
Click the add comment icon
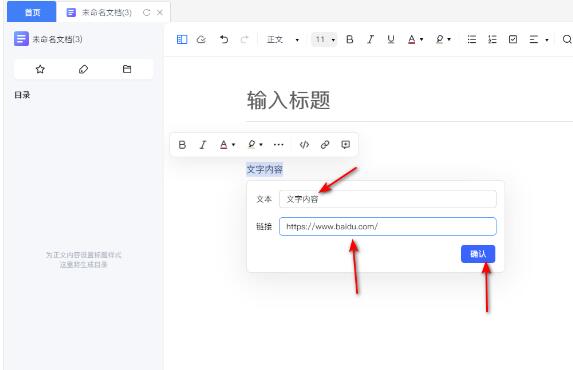pyautogui.click(x=345, y=145)
